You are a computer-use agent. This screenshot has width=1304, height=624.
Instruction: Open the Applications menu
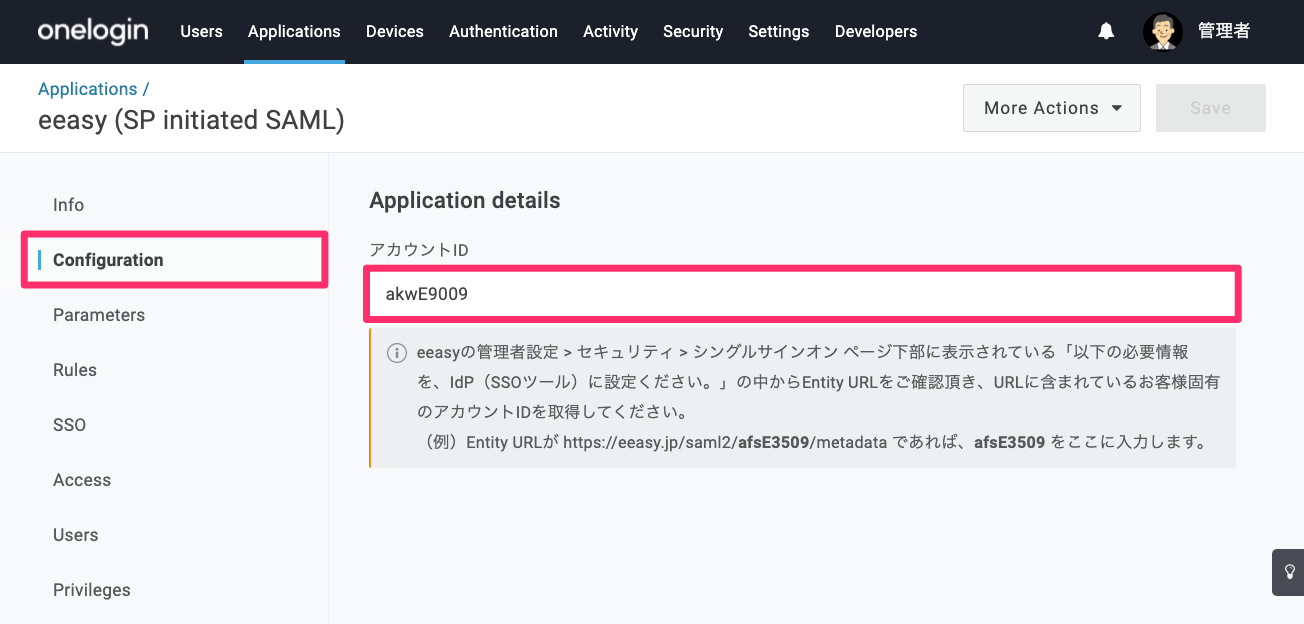[294, 31]
